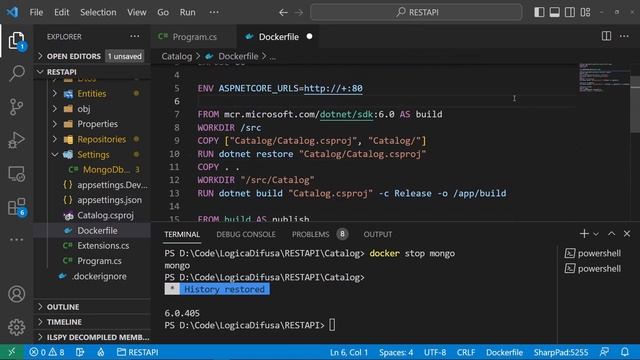Image resolution: width=640 pixels, height=360 pixels.
Task: Open the Selection menu
Action: pos(98,12)
